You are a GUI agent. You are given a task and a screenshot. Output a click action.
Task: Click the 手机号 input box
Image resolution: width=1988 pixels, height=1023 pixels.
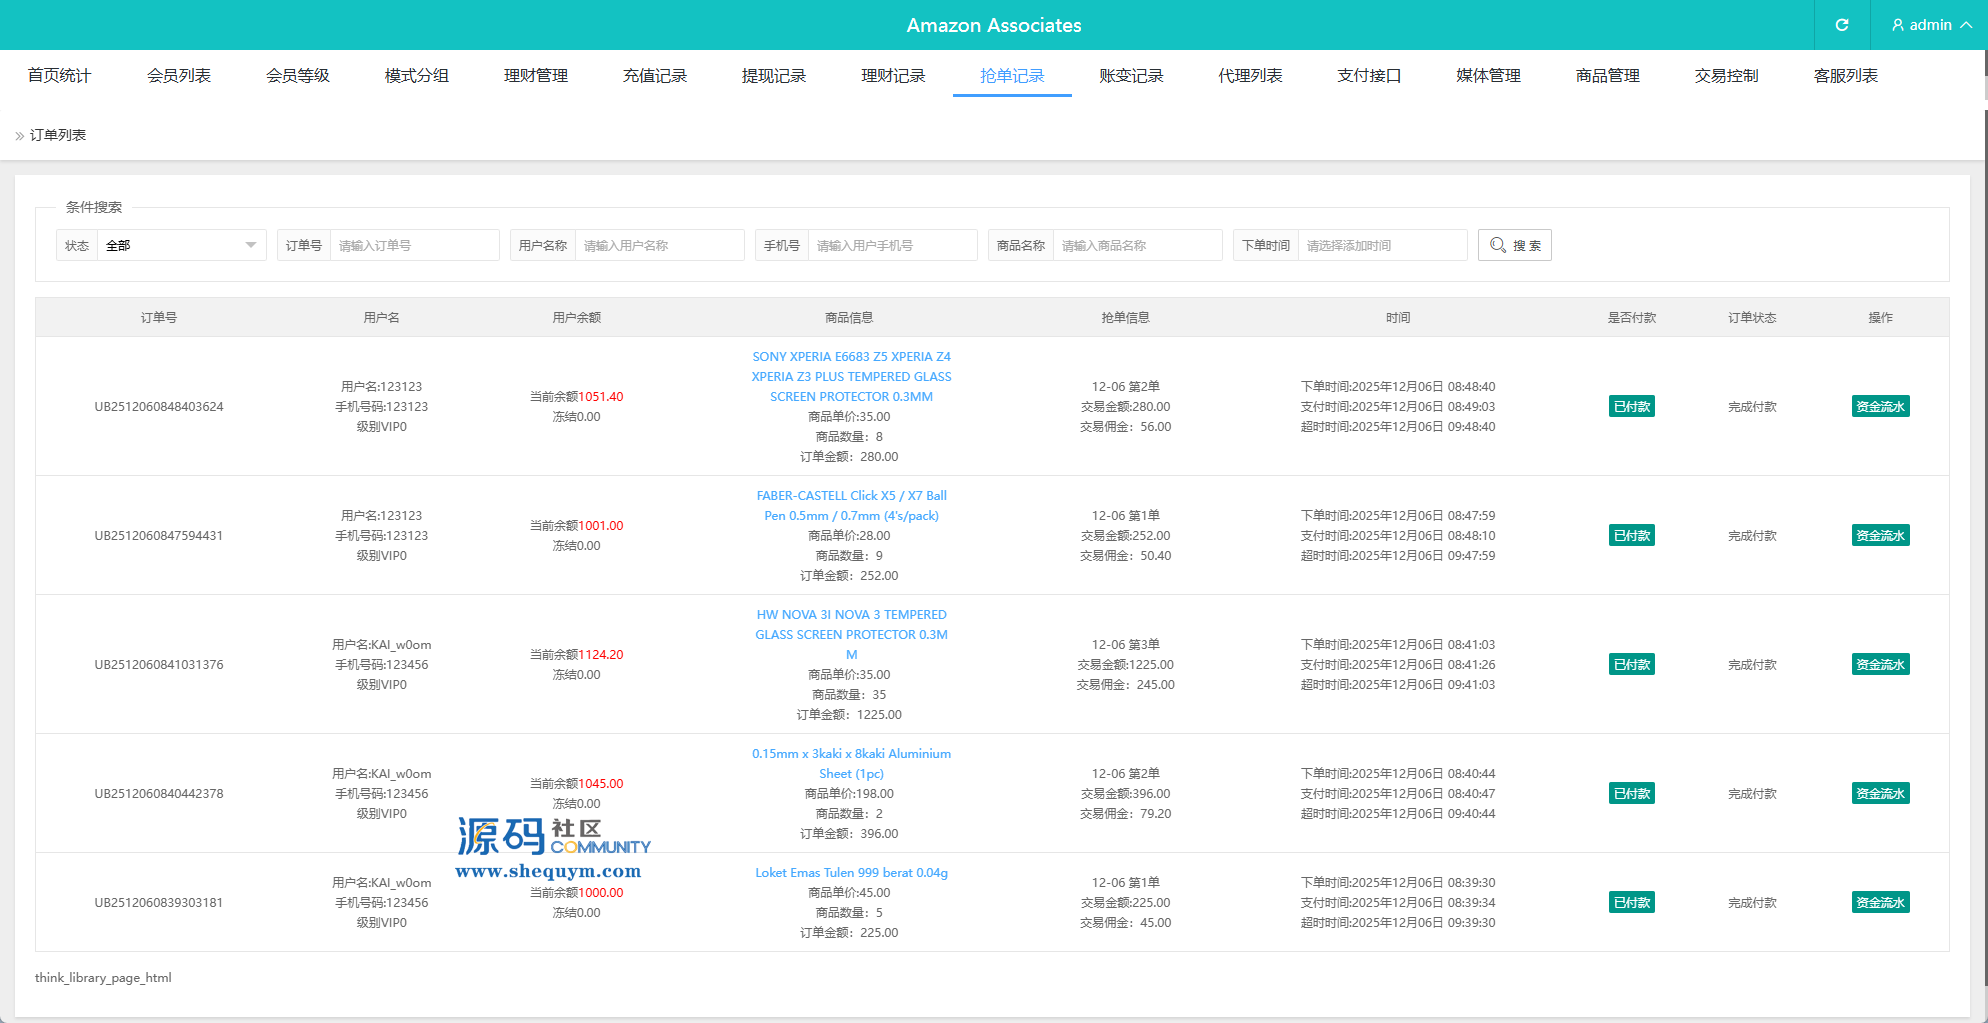pyautogui.click(x=891, y=245)
